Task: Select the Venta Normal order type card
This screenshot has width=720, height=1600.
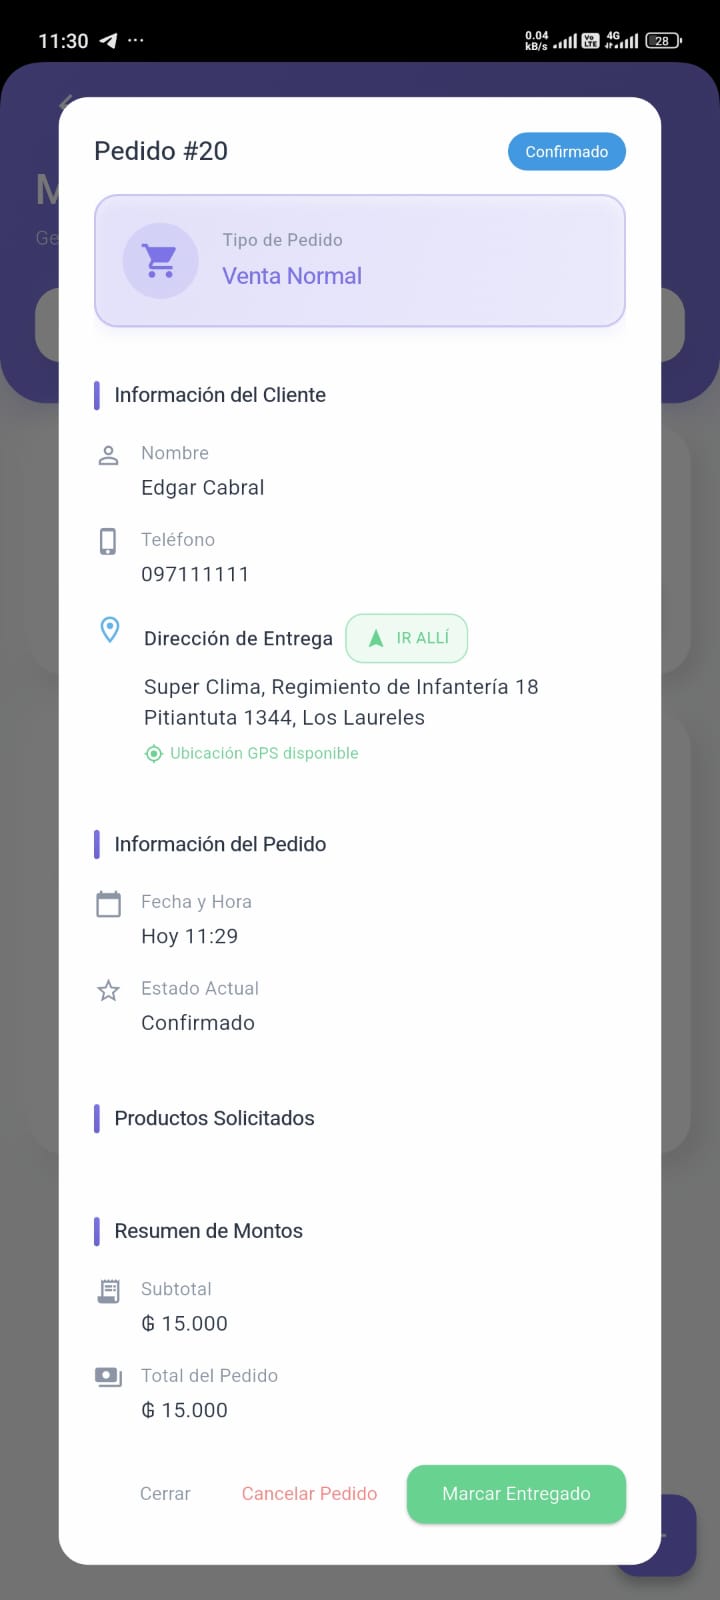Action: tap(360, 261)
